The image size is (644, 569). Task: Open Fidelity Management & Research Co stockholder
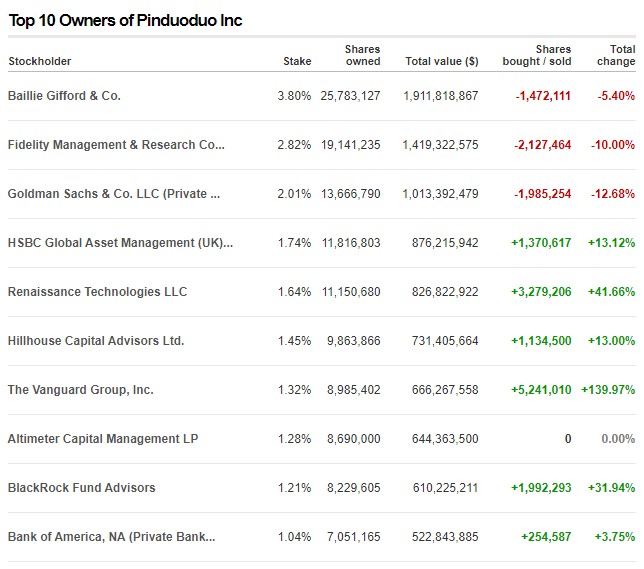(116, 145)
